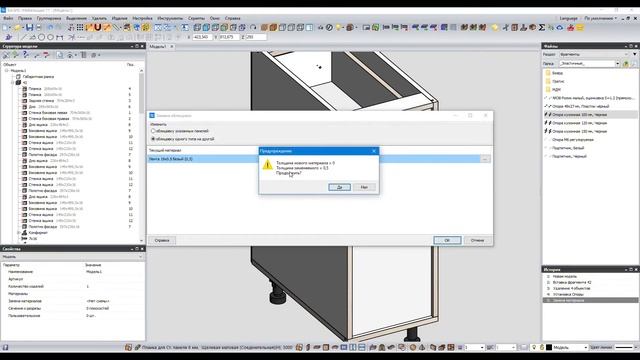The image size is (640, 360).
Task: Click the Z coordinate input field
Action: coord(256,37)
